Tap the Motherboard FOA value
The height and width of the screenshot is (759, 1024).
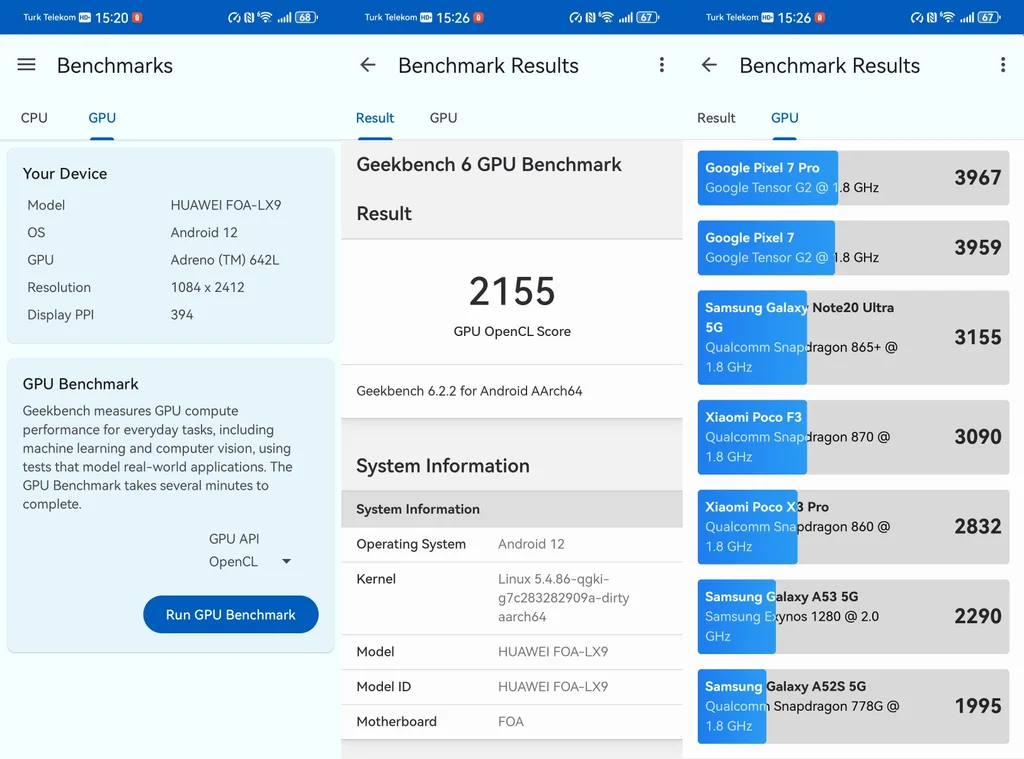coord(511,721)
